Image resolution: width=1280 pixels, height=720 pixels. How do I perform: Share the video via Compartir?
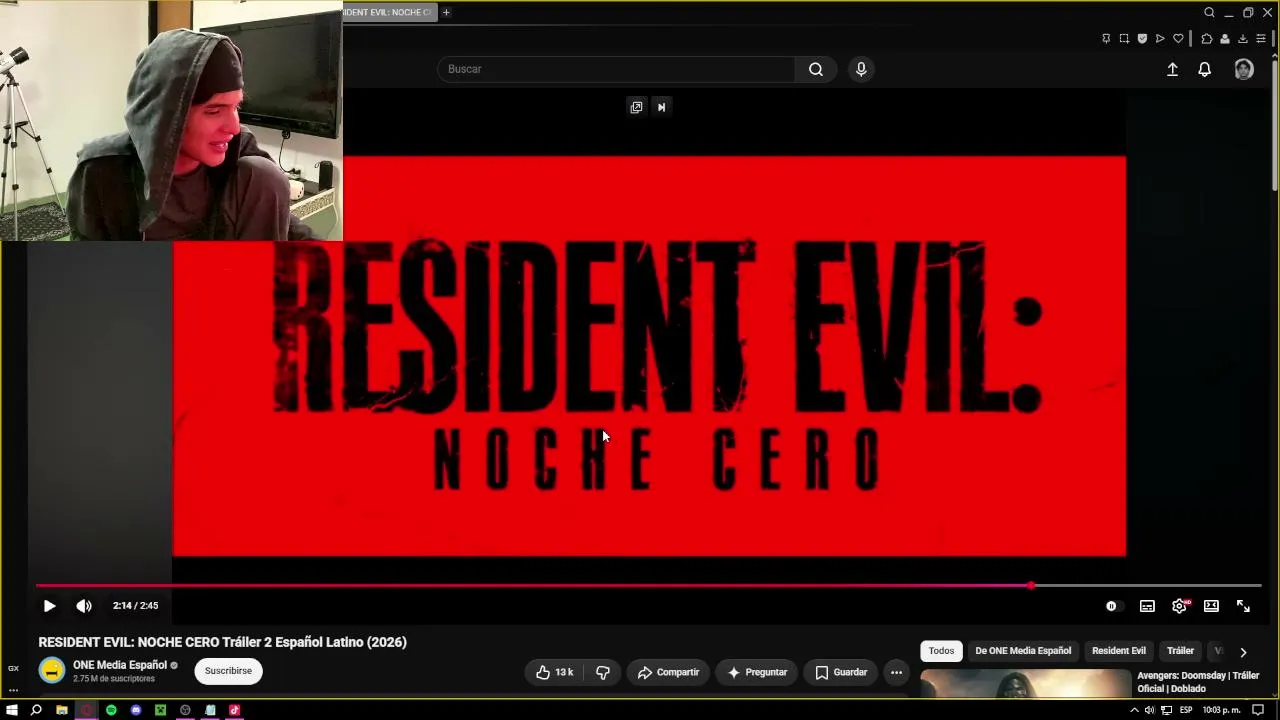[x=668, y=672]
